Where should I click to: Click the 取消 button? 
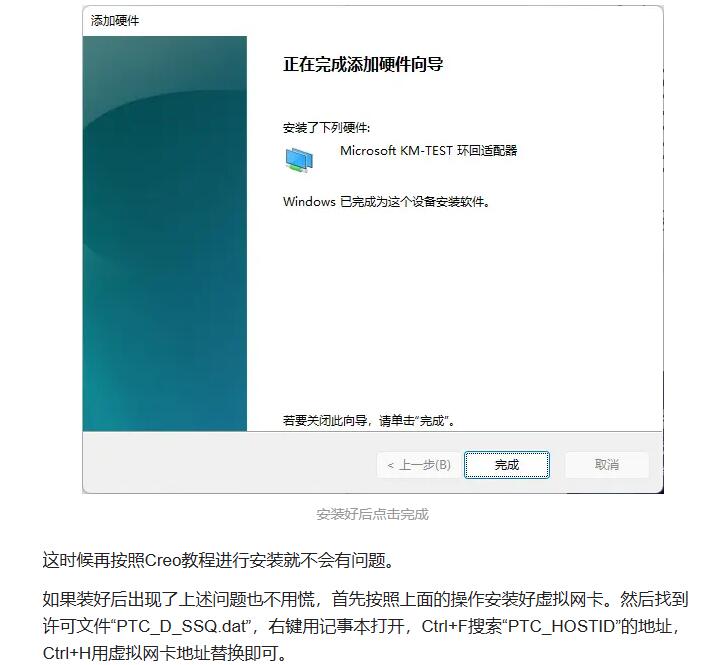click(606, 465)
